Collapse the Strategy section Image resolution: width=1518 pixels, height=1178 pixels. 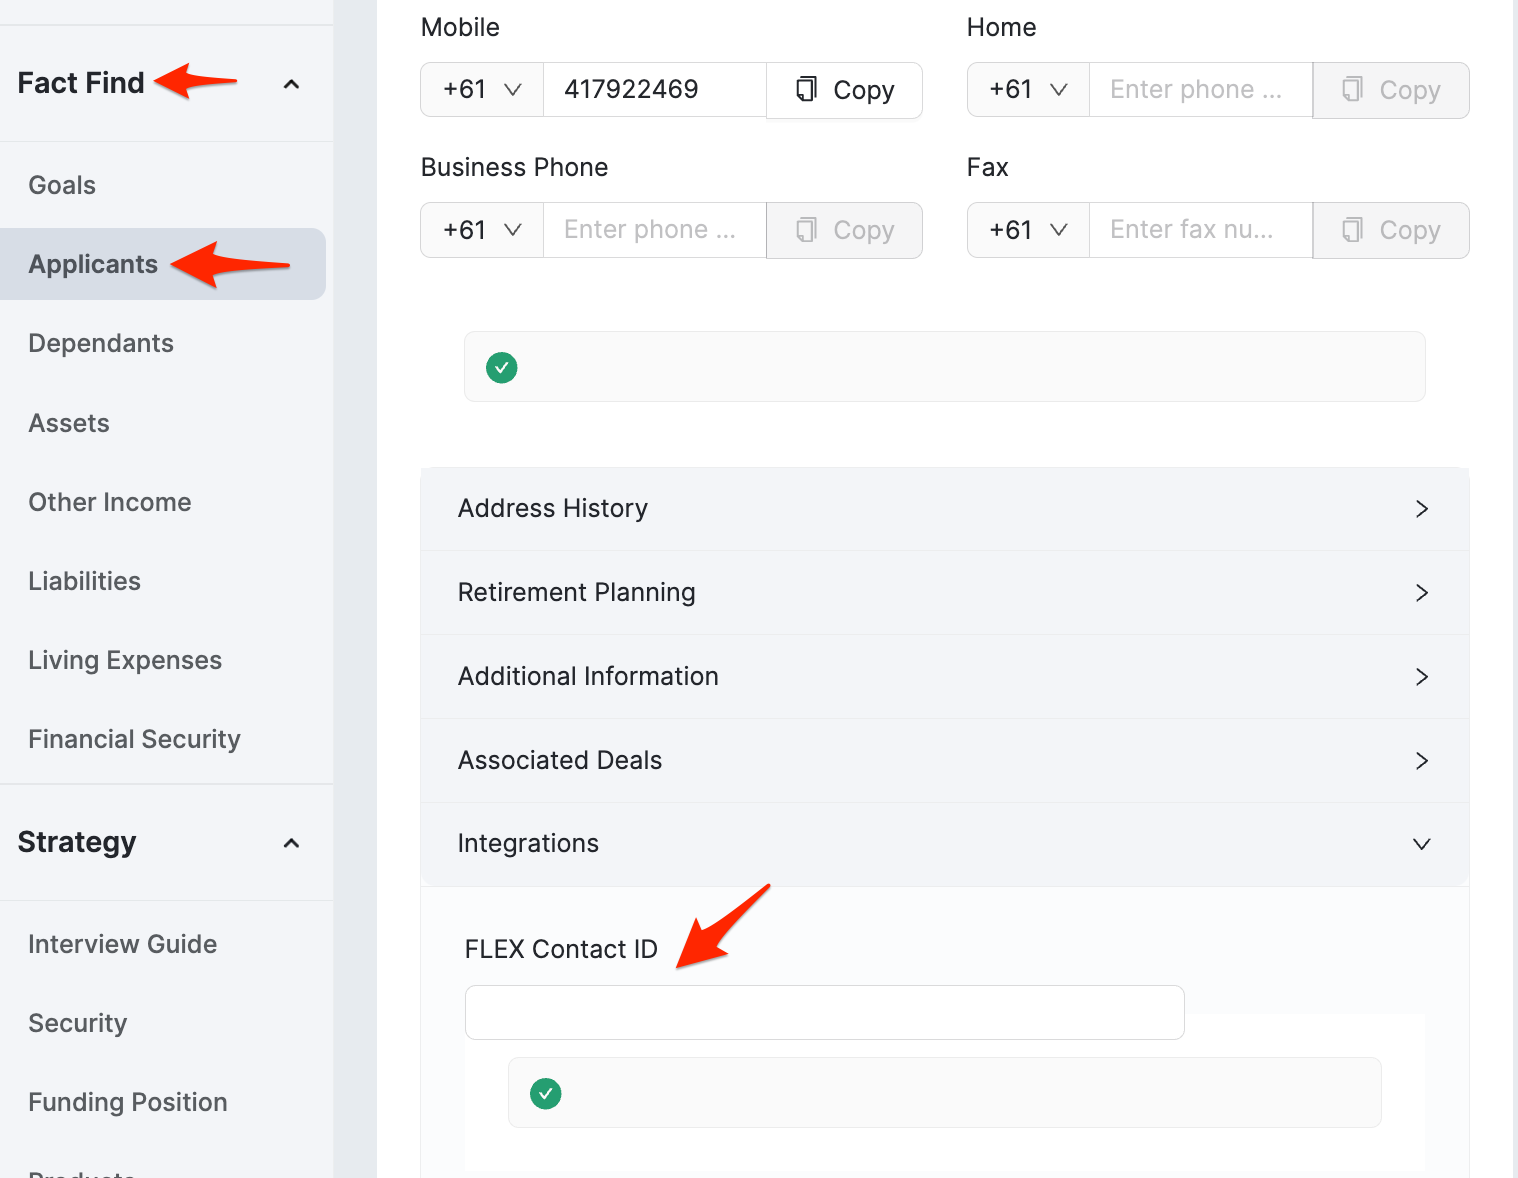[x=290, y=843]
